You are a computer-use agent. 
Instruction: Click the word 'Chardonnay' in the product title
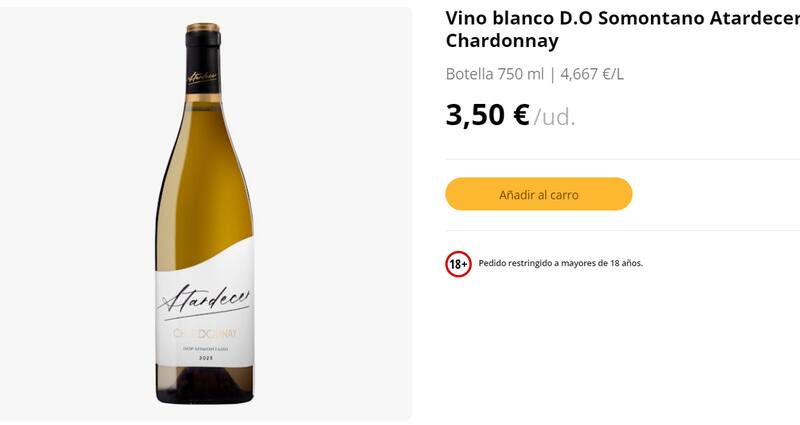point(501,41)
